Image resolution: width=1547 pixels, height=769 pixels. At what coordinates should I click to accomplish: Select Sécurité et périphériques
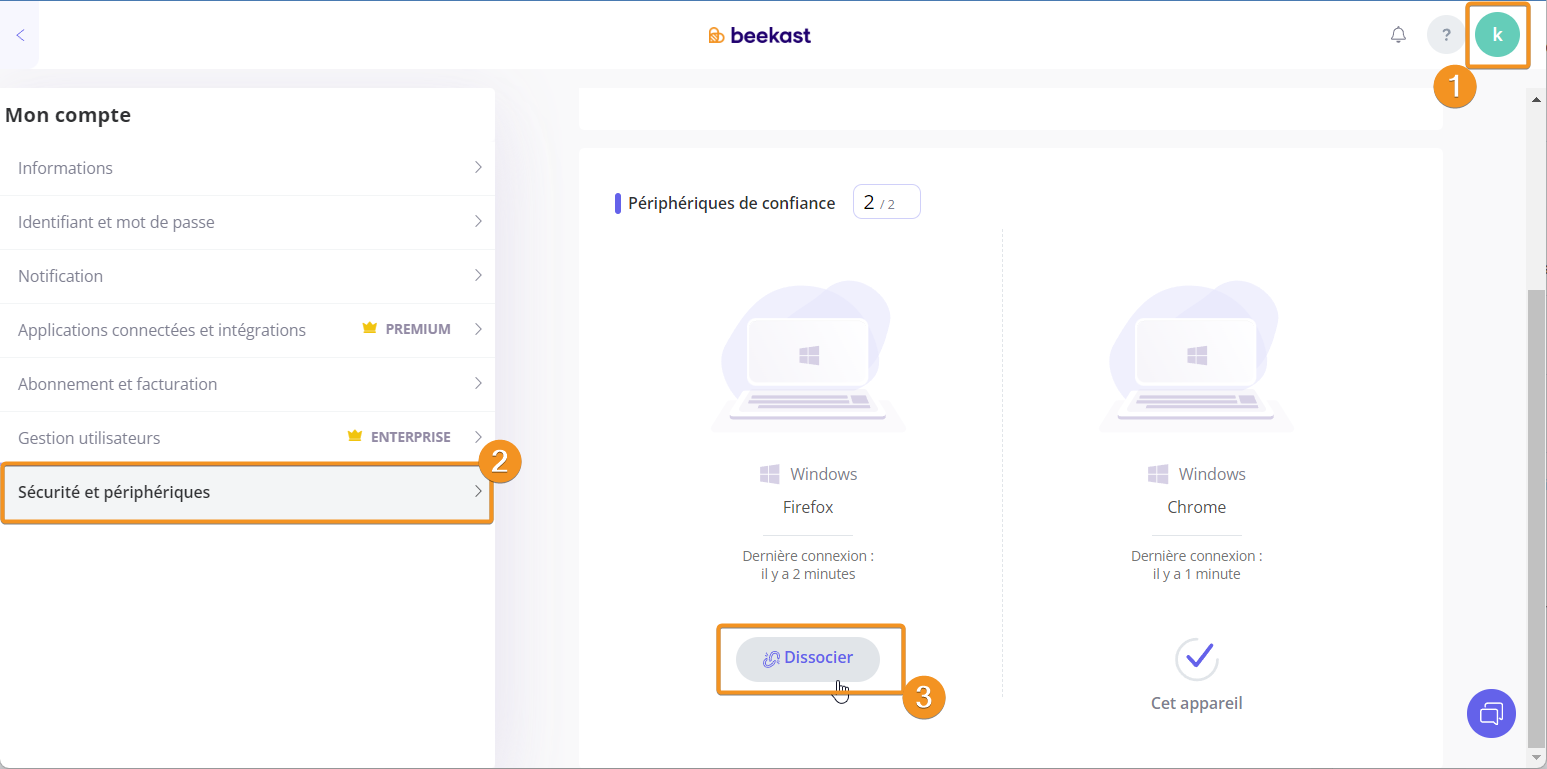coord(247,492)
